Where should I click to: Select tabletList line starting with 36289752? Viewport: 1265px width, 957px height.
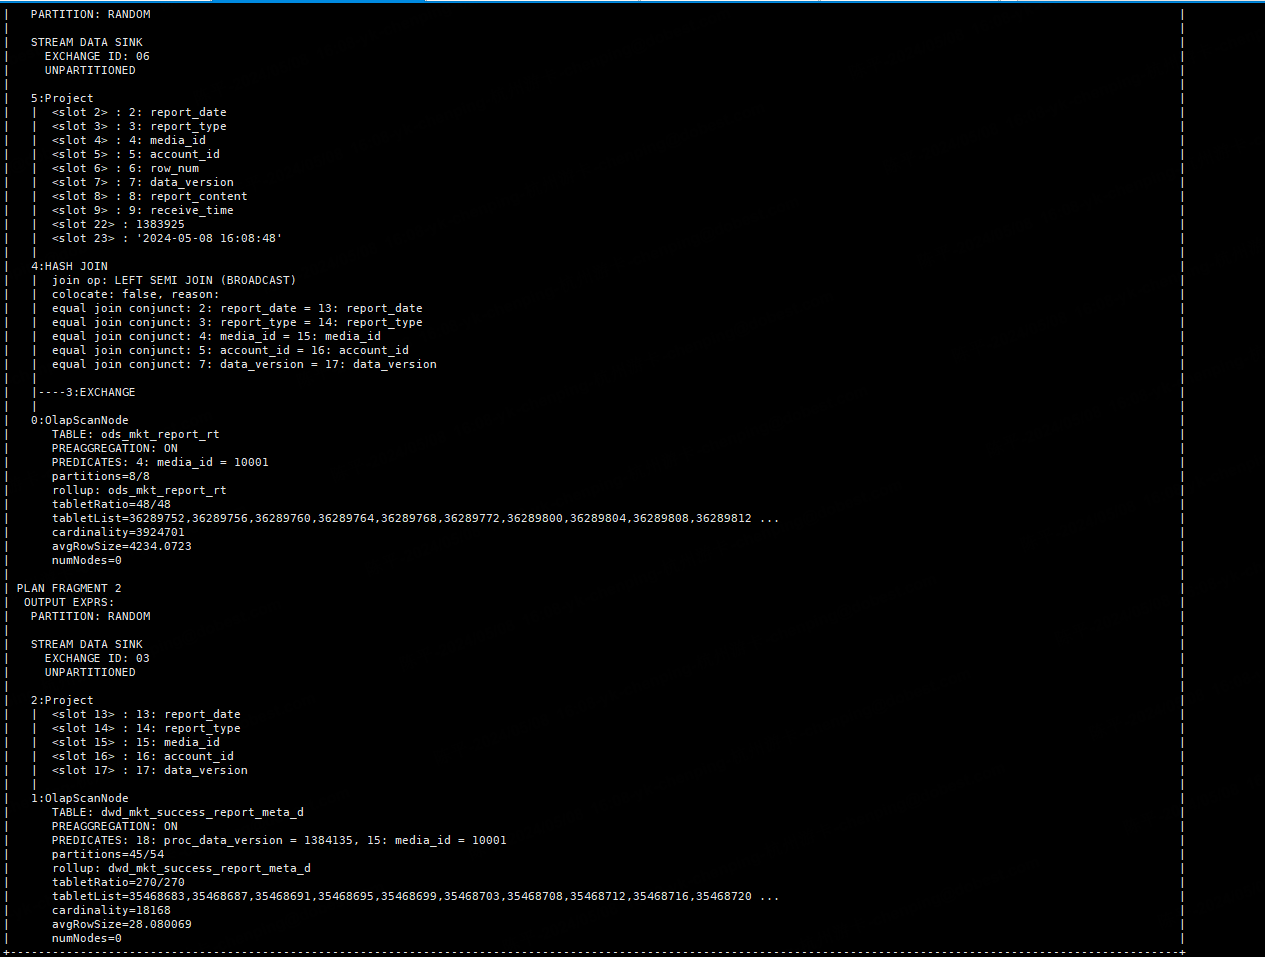pos(415,518)
